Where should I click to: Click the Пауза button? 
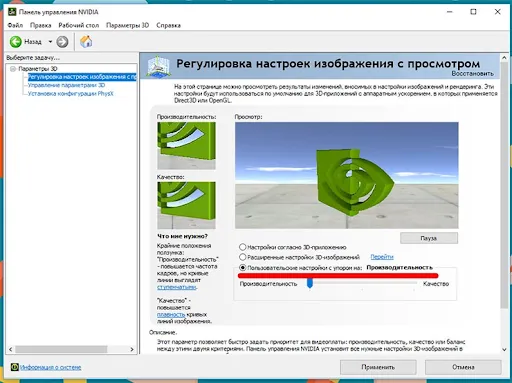click(x=429, y=238)
